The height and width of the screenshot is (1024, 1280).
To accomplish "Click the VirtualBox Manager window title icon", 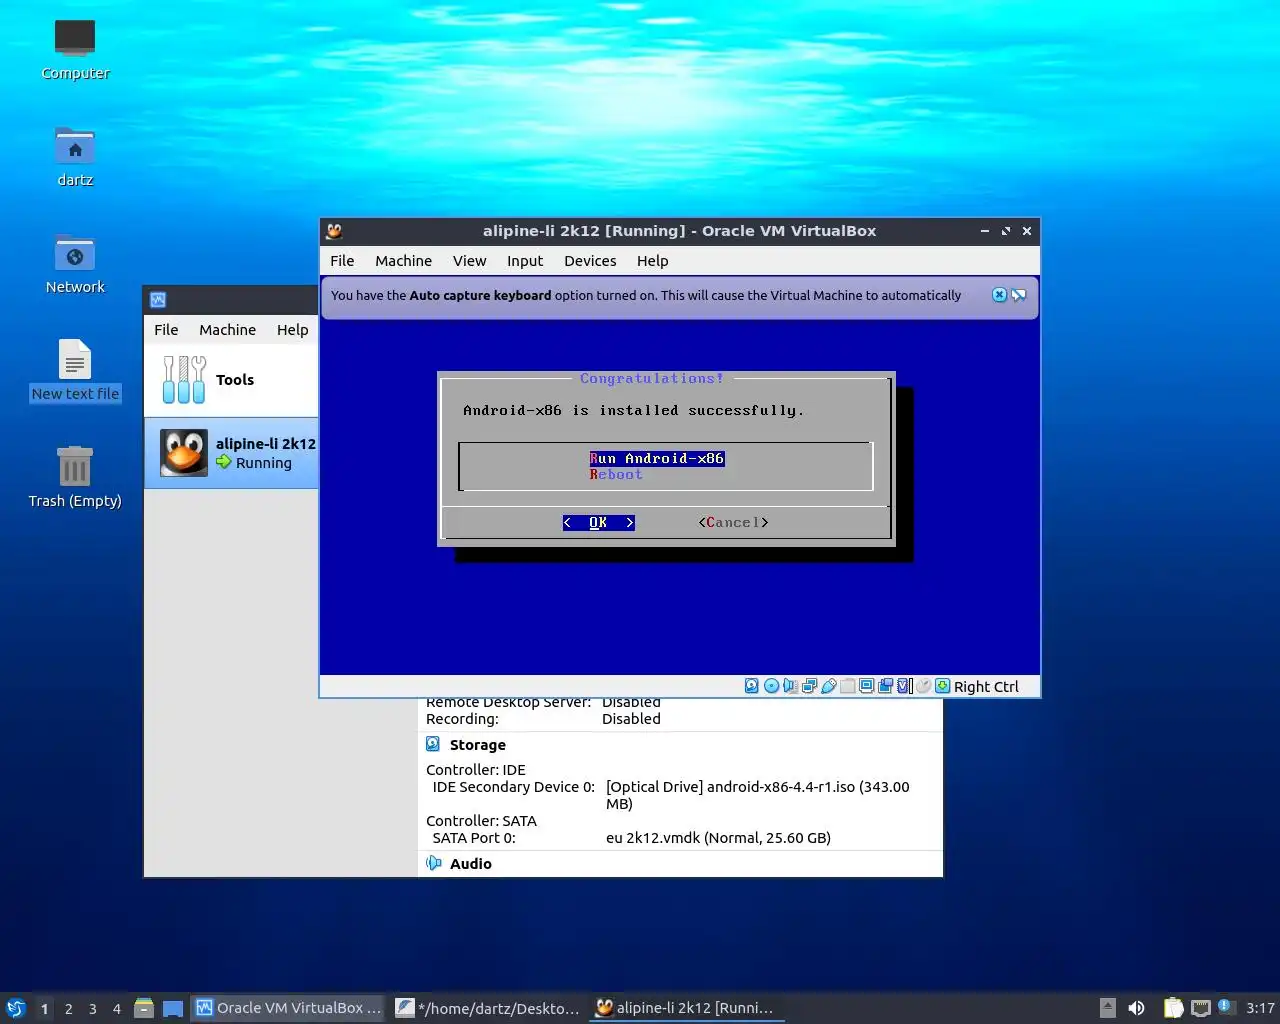I will pos(158,300).
